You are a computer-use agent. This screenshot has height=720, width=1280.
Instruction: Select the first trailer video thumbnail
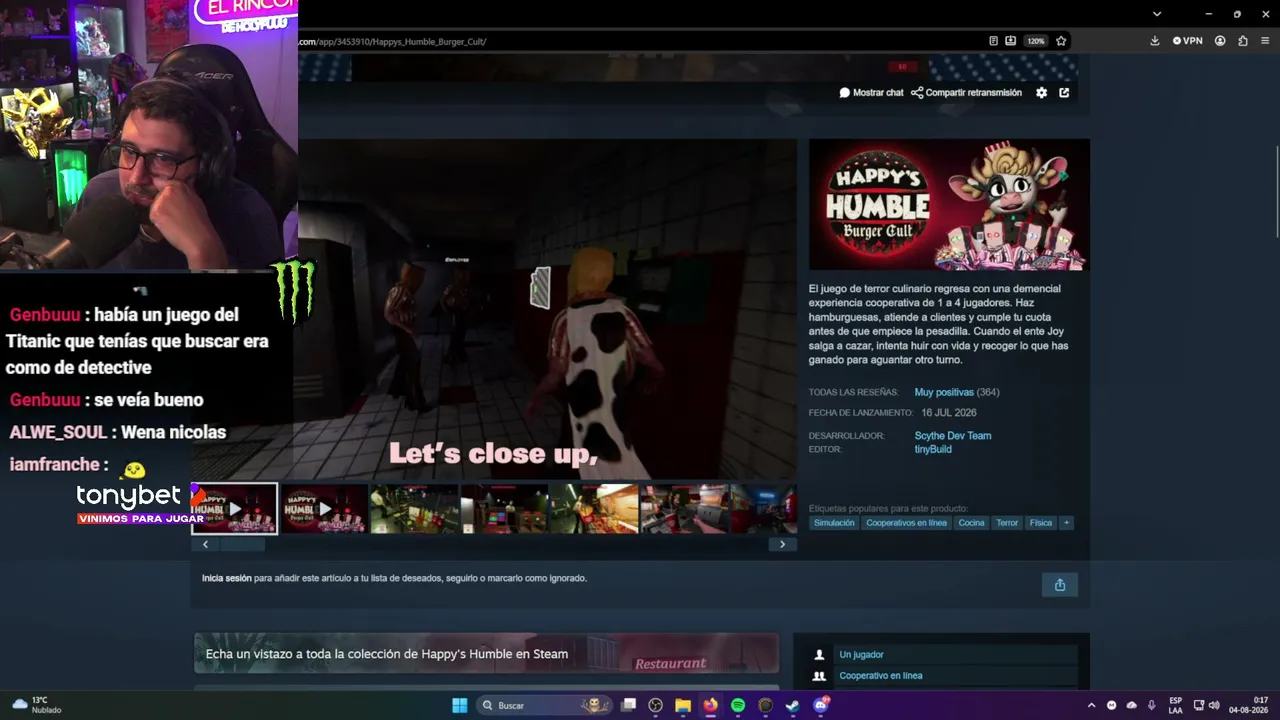(235, 509)
